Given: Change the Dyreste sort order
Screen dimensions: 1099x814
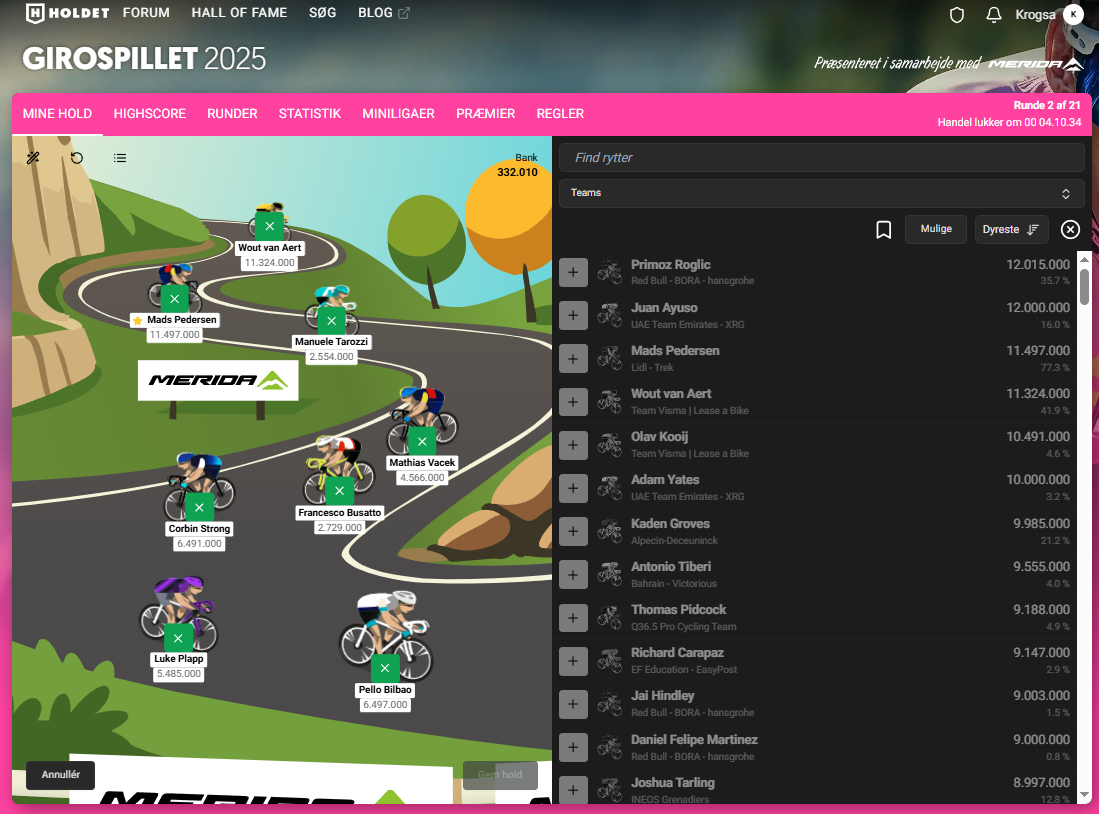Looking at the screenshot, I should coord(1011,229).
